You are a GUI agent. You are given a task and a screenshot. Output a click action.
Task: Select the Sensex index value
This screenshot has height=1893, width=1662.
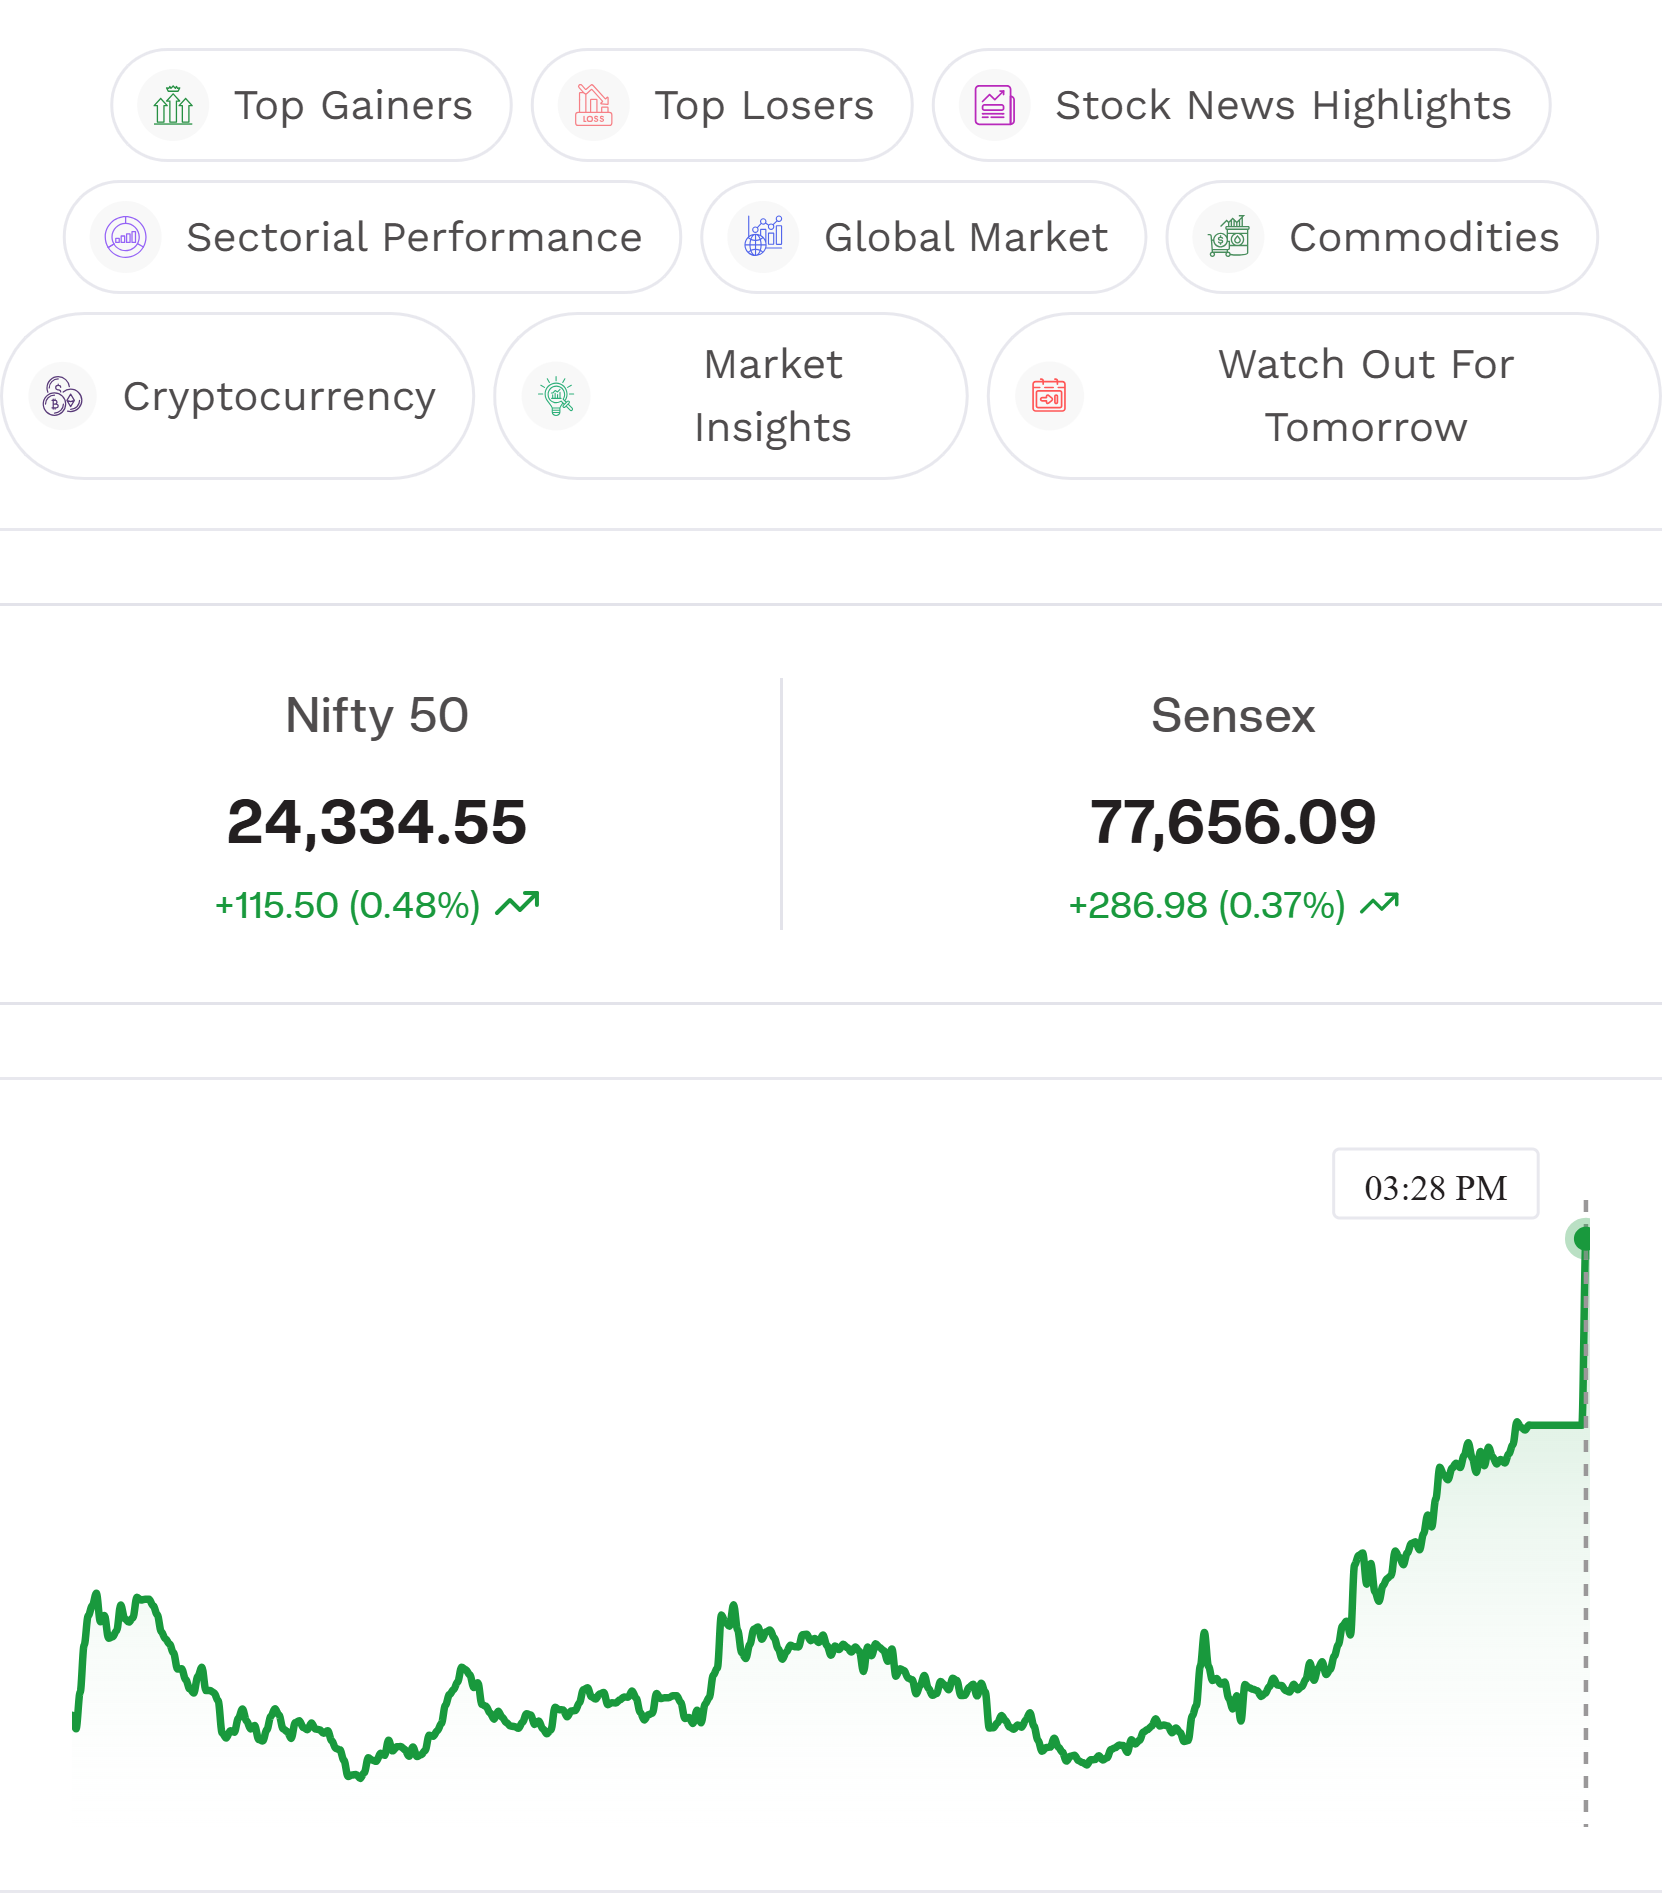[x=1233, y=822]
